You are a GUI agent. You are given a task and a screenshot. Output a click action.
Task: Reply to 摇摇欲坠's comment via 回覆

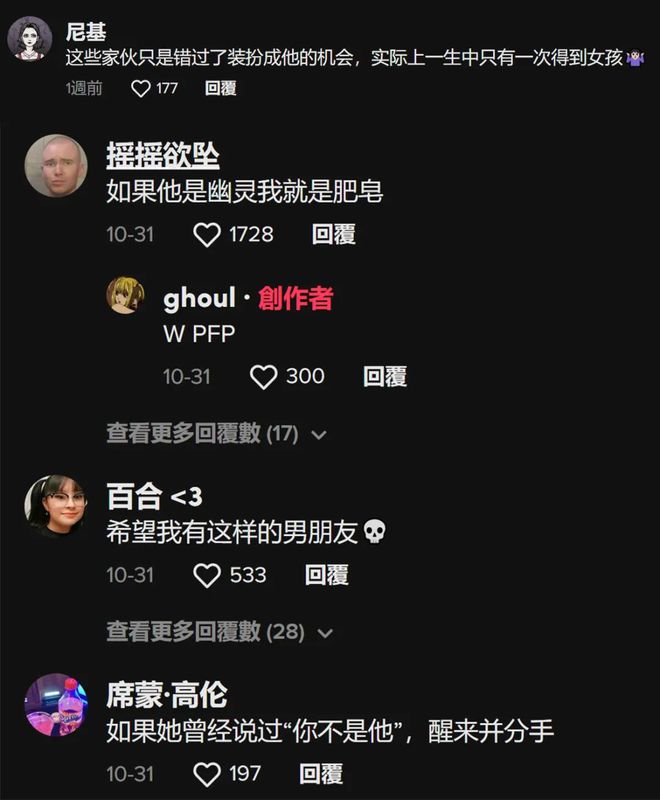(x=334, y=235)
